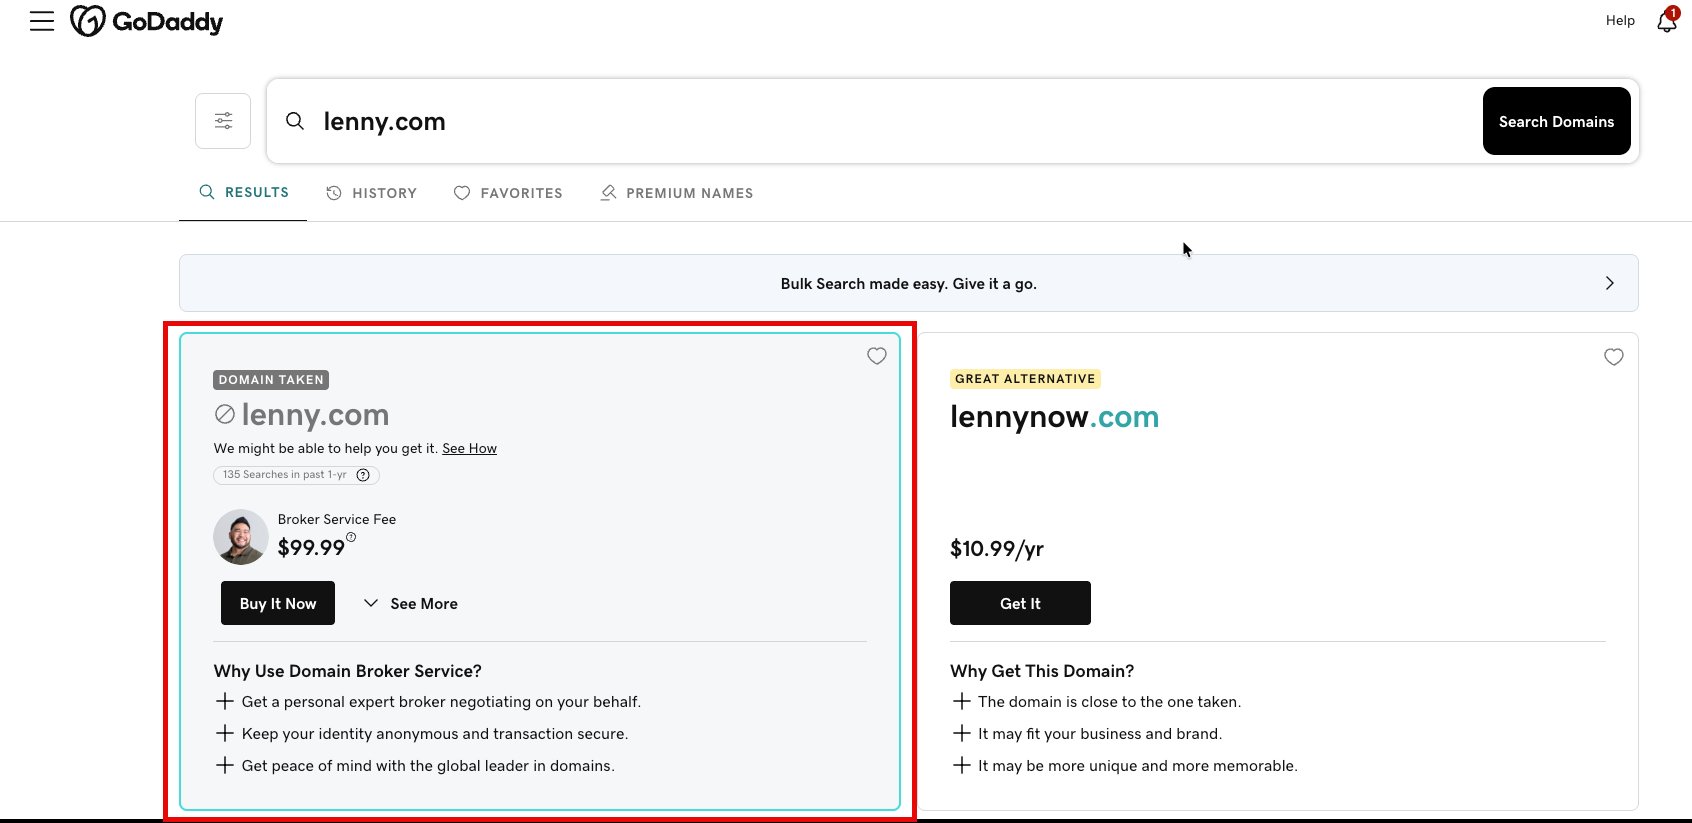Image resolution: width=1692 pixels, height=823 pixels.
Task: Click the 'Why Get This Domain?' heading
Action: [x=1042, y=671]
